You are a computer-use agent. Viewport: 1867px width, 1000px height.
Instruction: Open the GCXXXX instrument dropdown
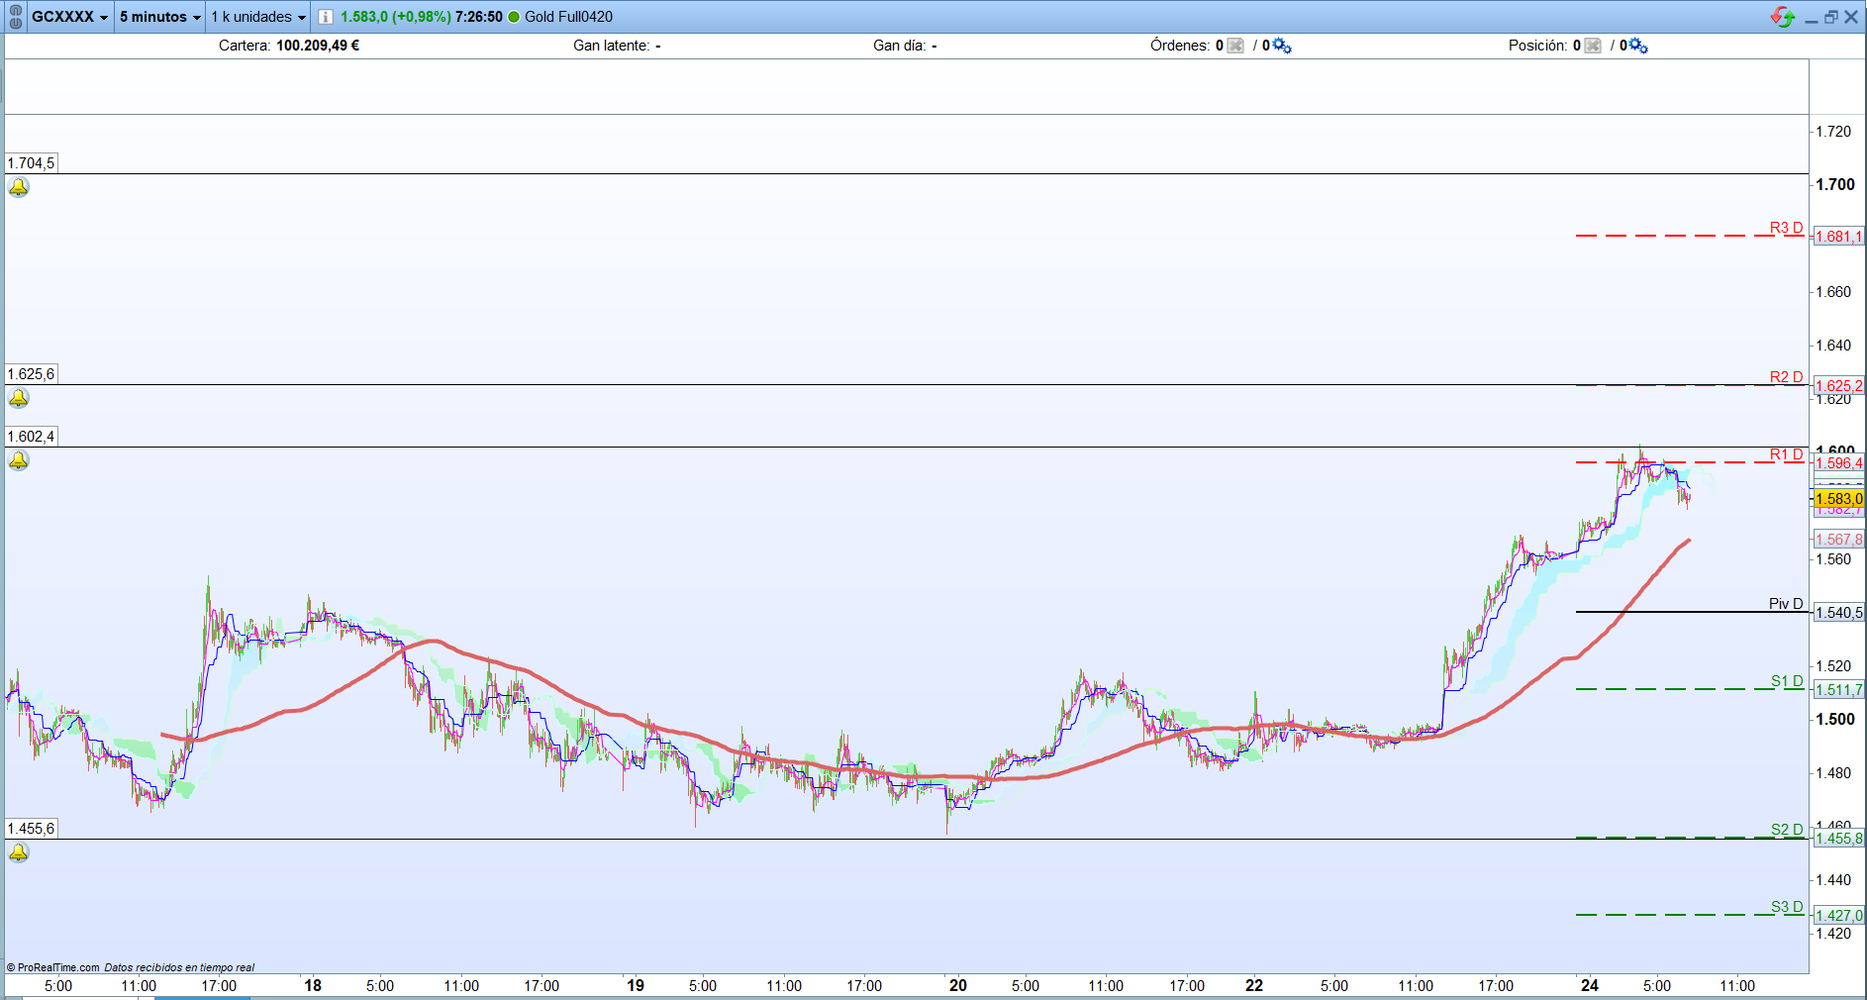click(69, 17)
